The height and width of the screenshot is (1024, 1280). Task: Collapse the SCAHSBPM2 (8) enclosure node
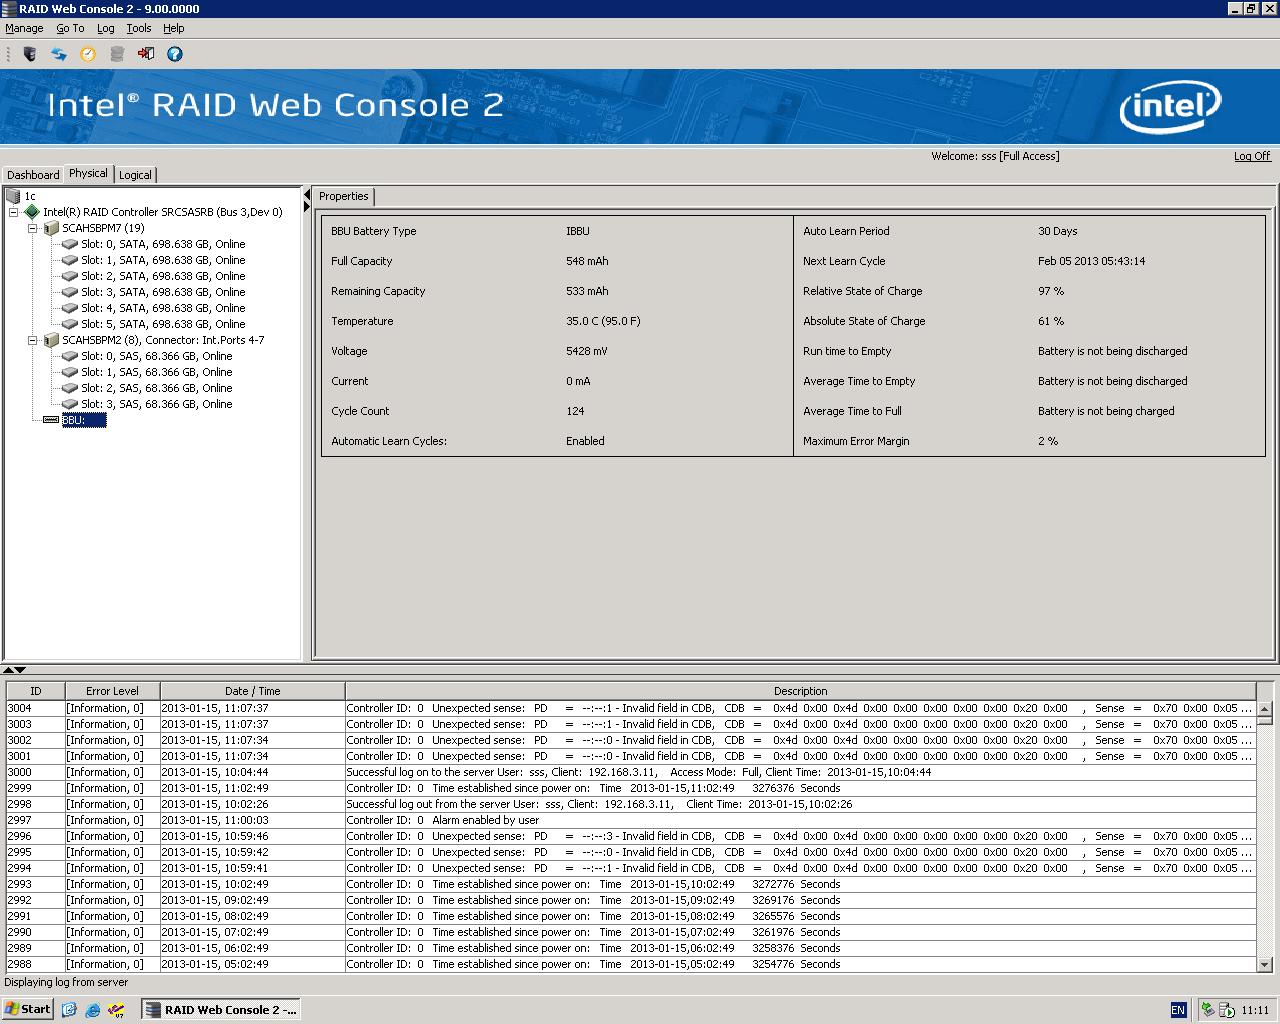(33, 340)
